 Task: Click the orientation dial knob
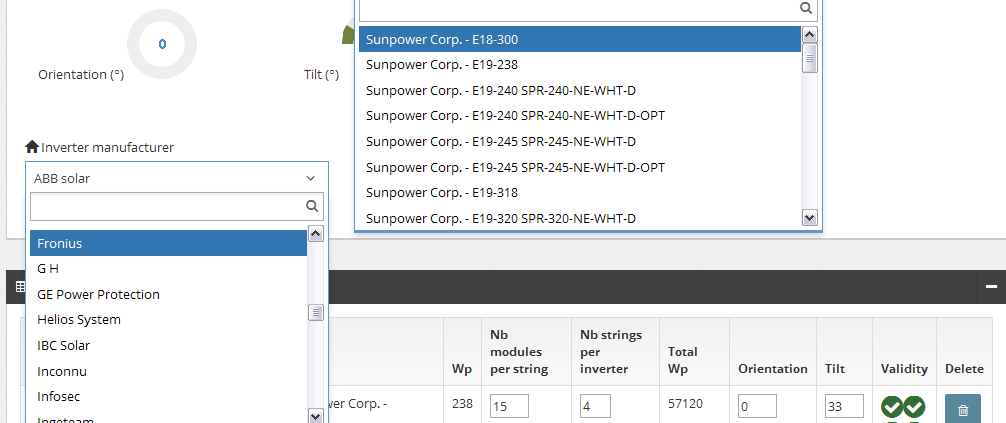162,44
